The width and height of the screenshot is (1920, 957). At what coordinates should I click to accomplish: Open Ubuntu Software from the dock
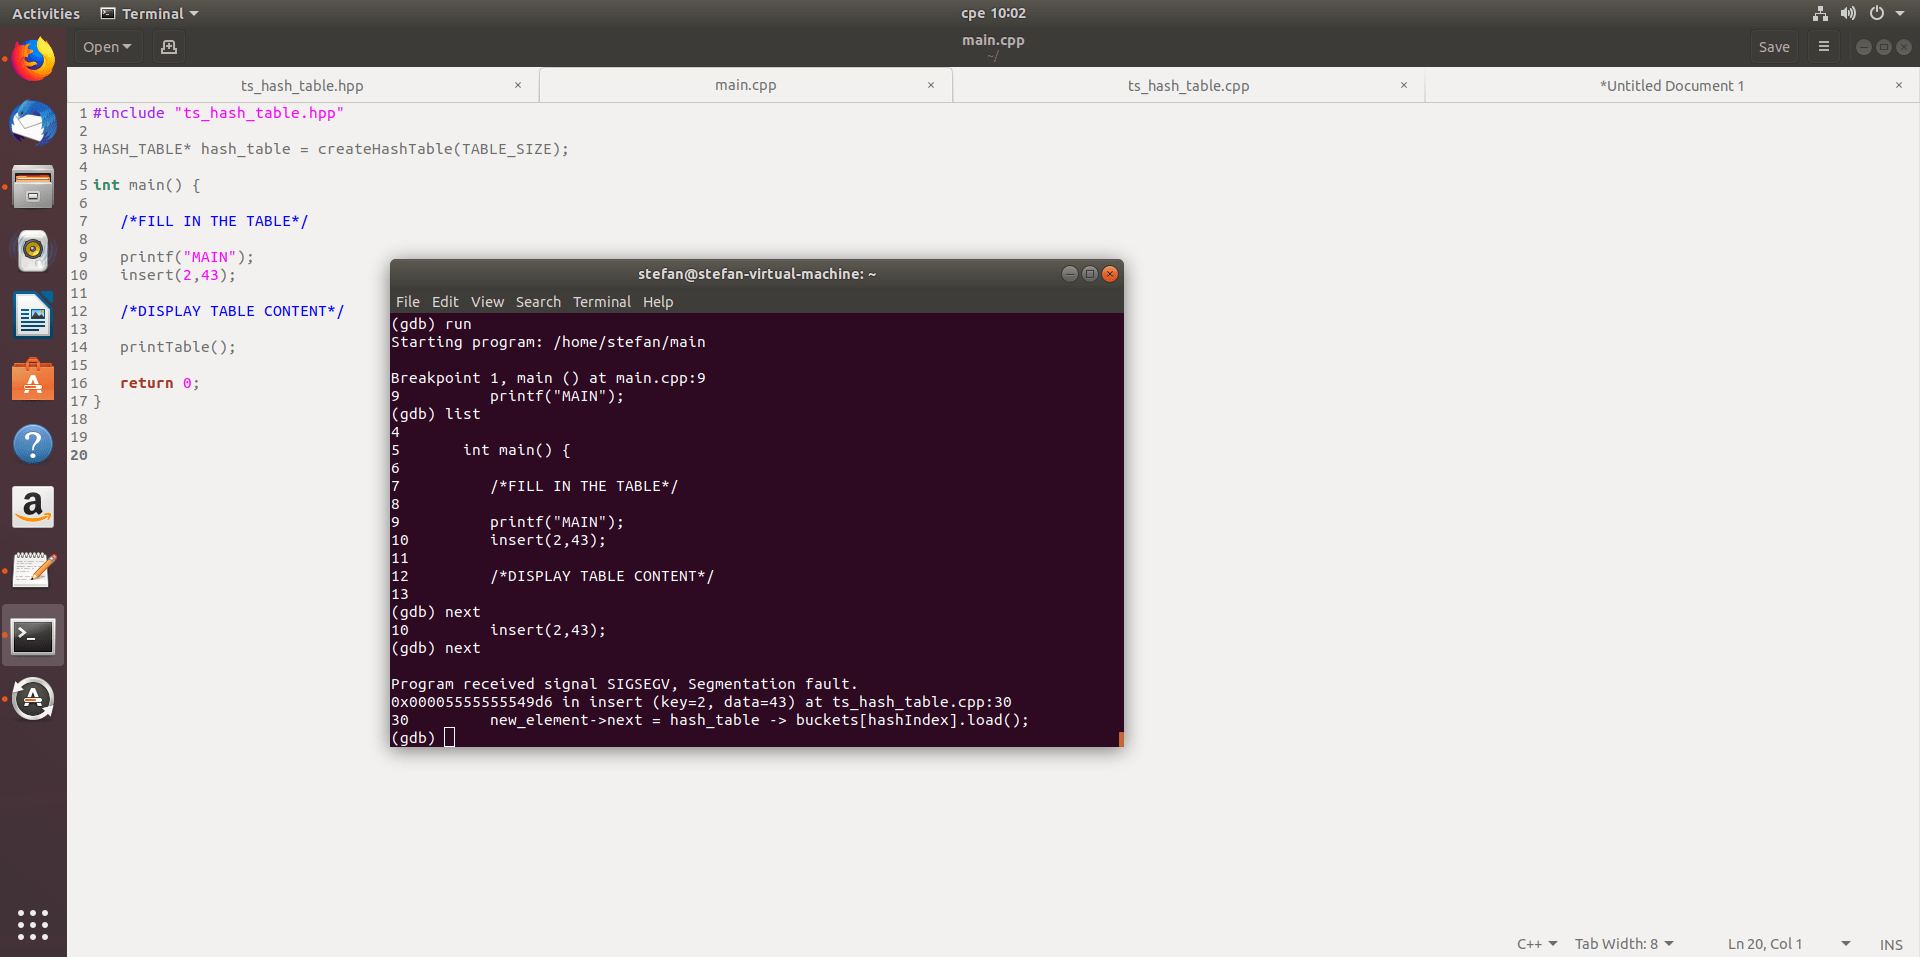pyautogui.click(x=33, y=379)
